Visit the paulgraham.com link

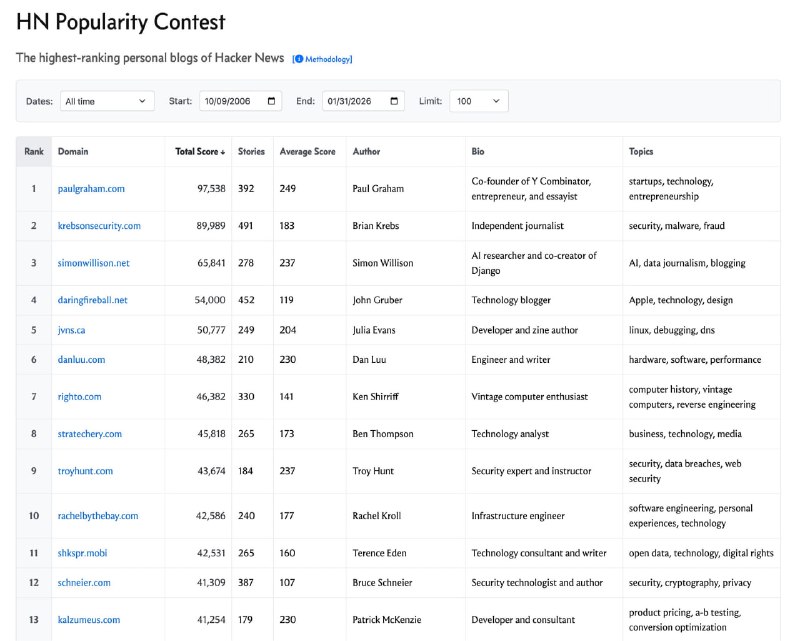point(91,188)
